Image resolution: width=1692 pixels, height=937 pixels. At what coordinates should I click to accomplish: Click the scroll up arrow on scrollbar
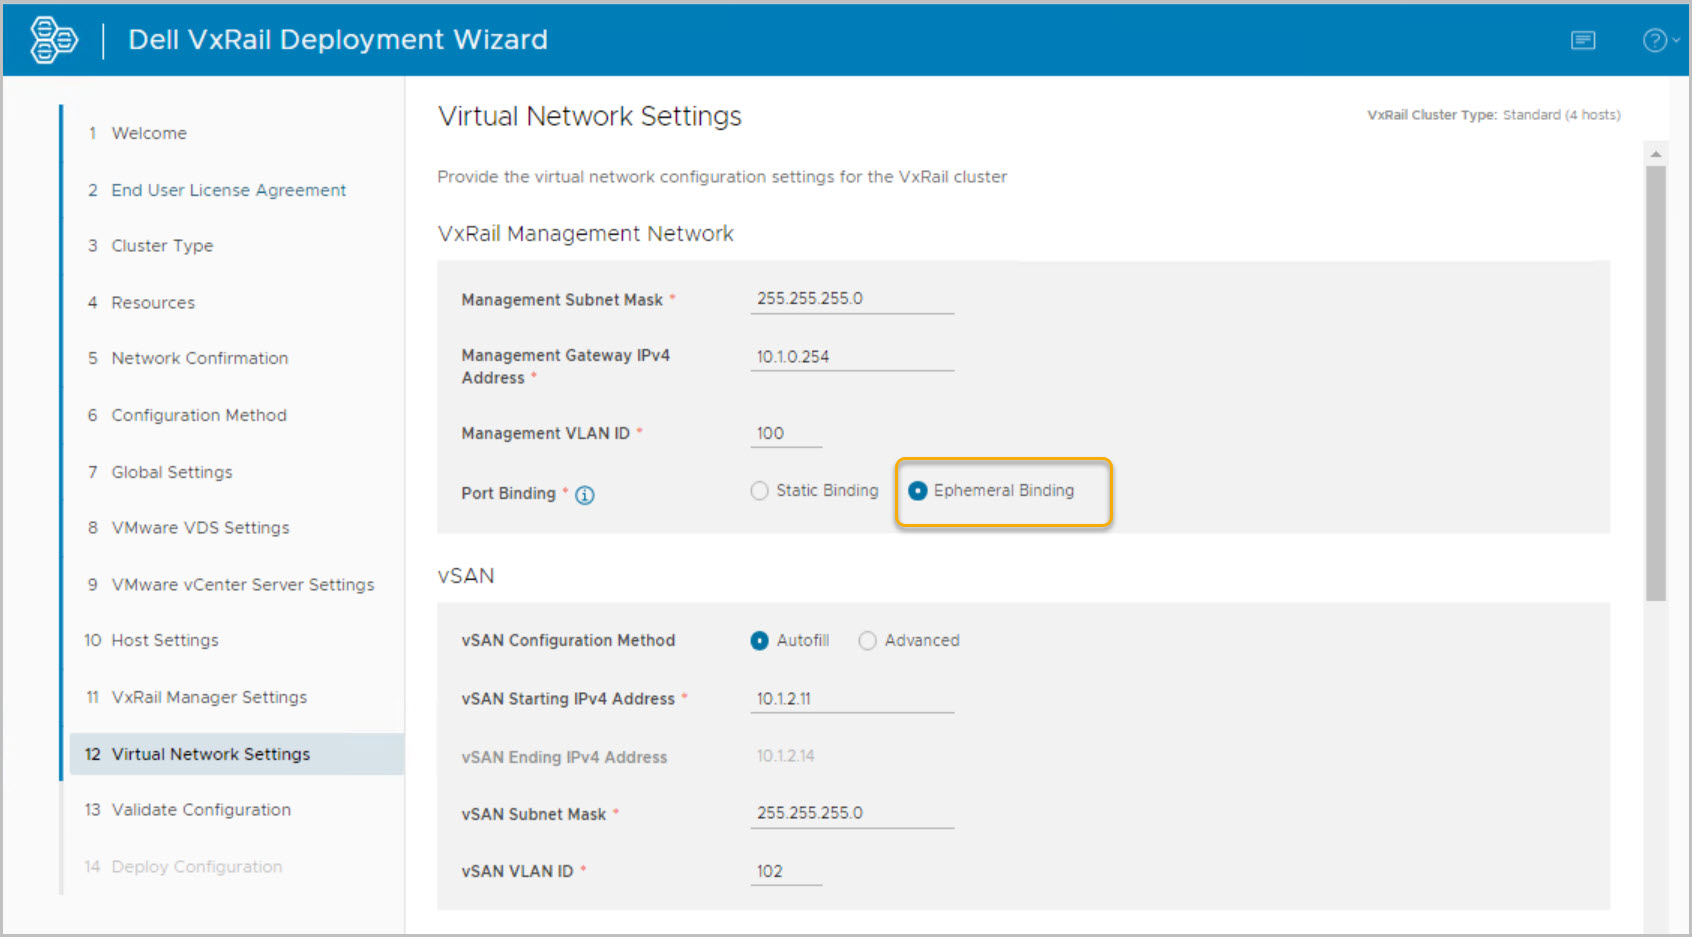point(1656,154)
